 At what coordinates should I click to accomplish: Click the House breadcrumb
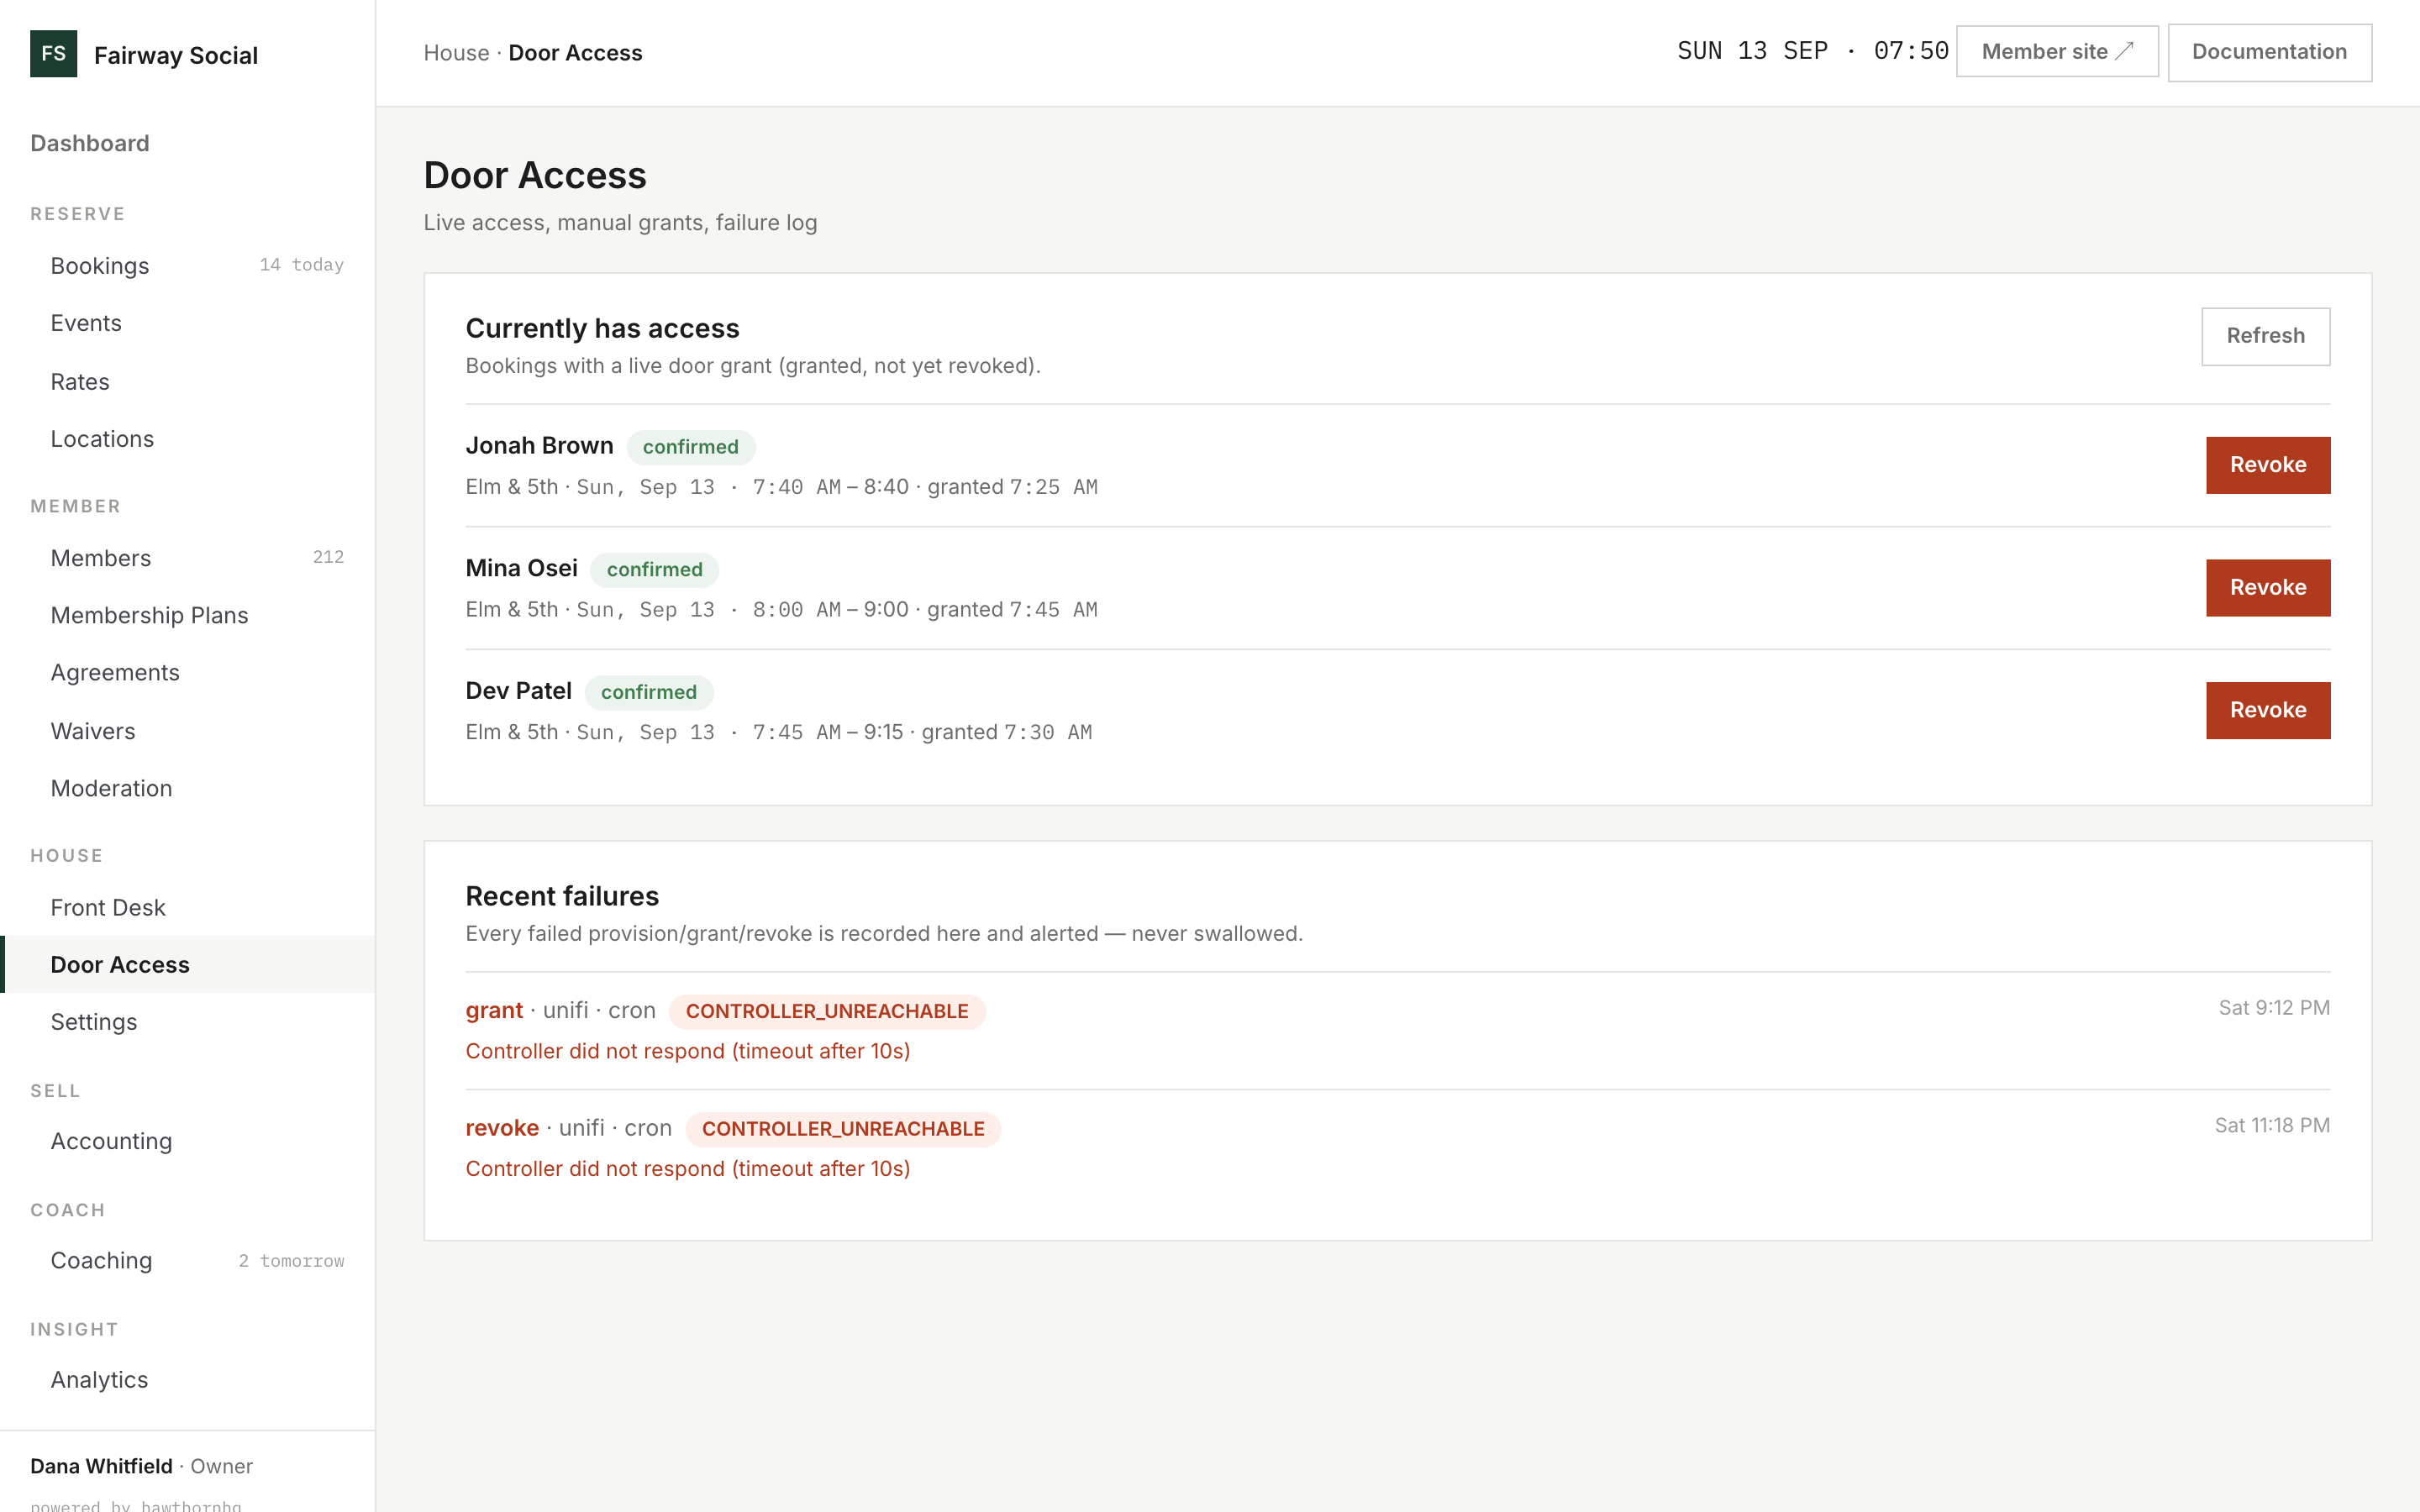click(x=456, y=53)
